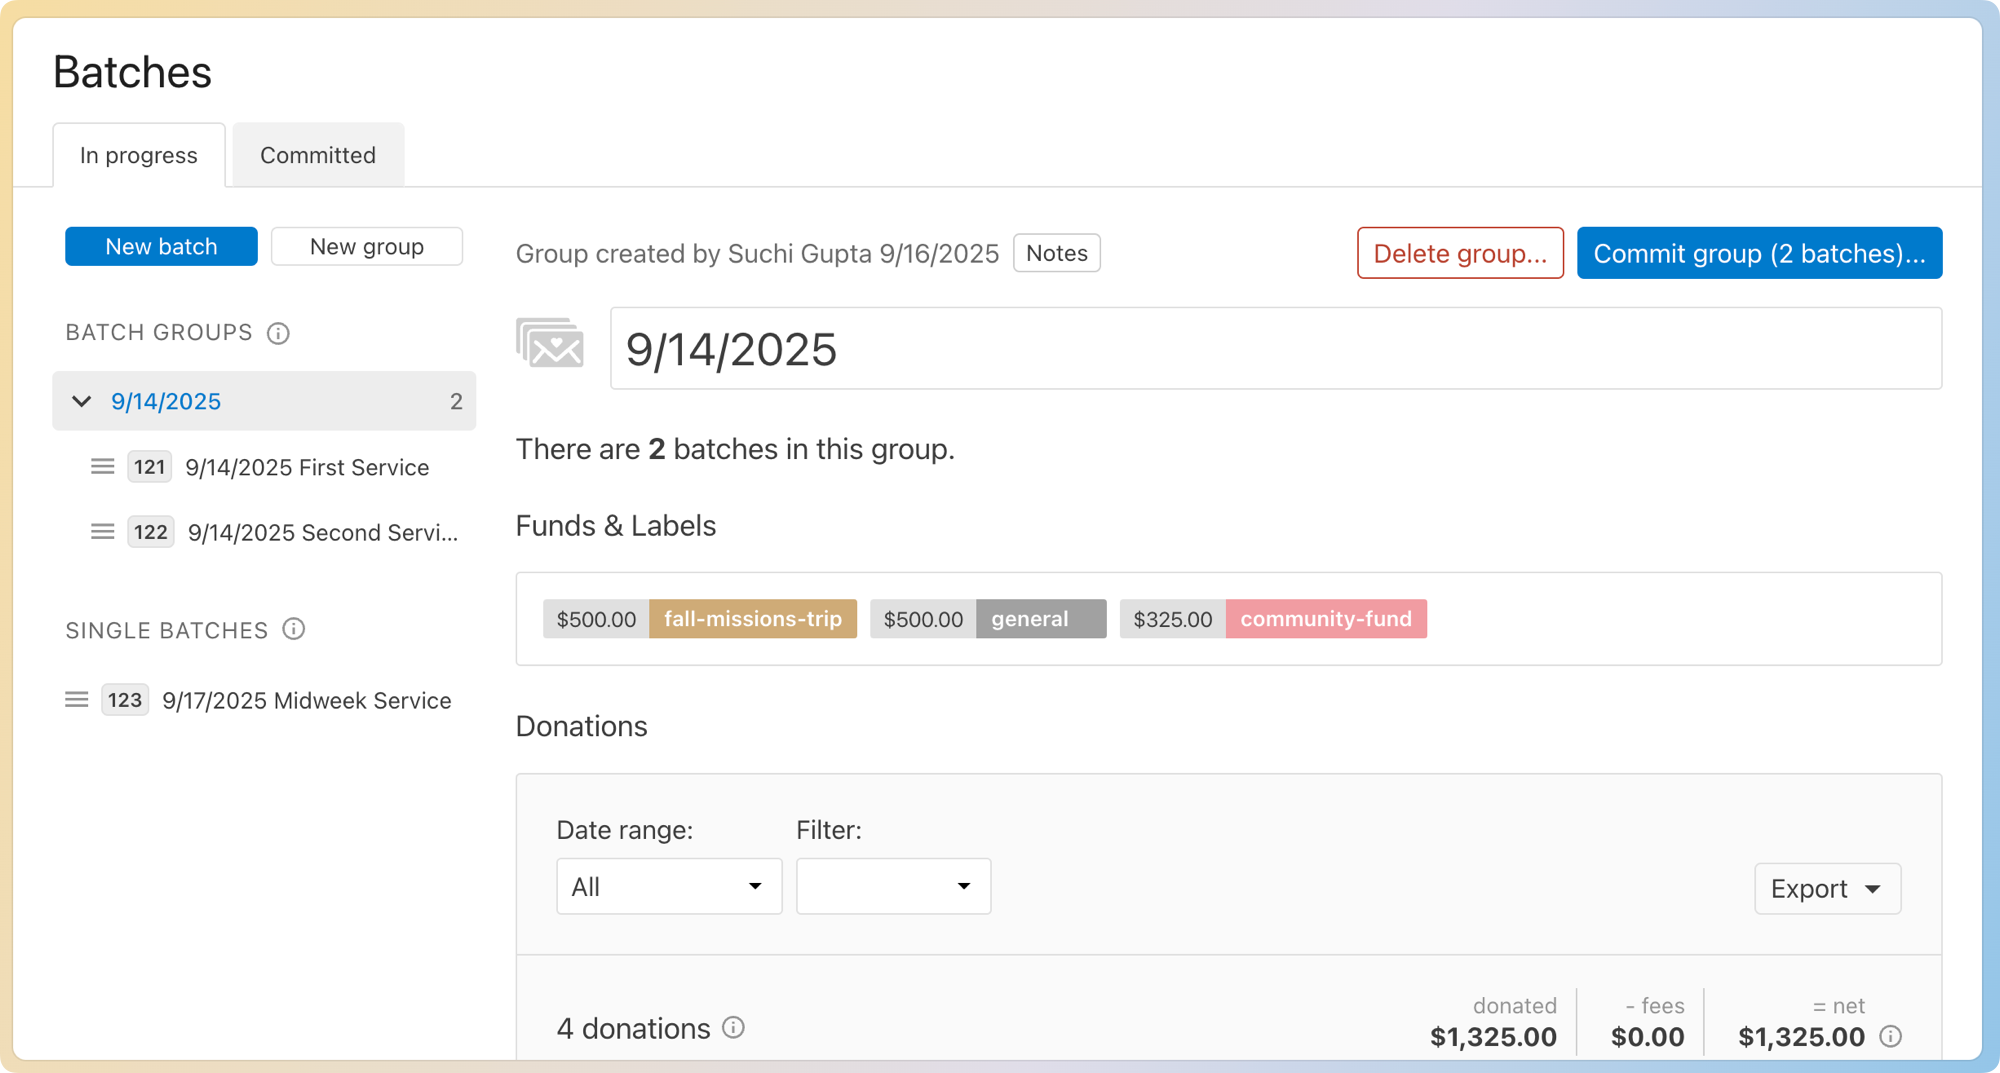This screenshot has width=2000, height=1073.
Task: Switch to the Committed tab
Action: coord(318,155)
